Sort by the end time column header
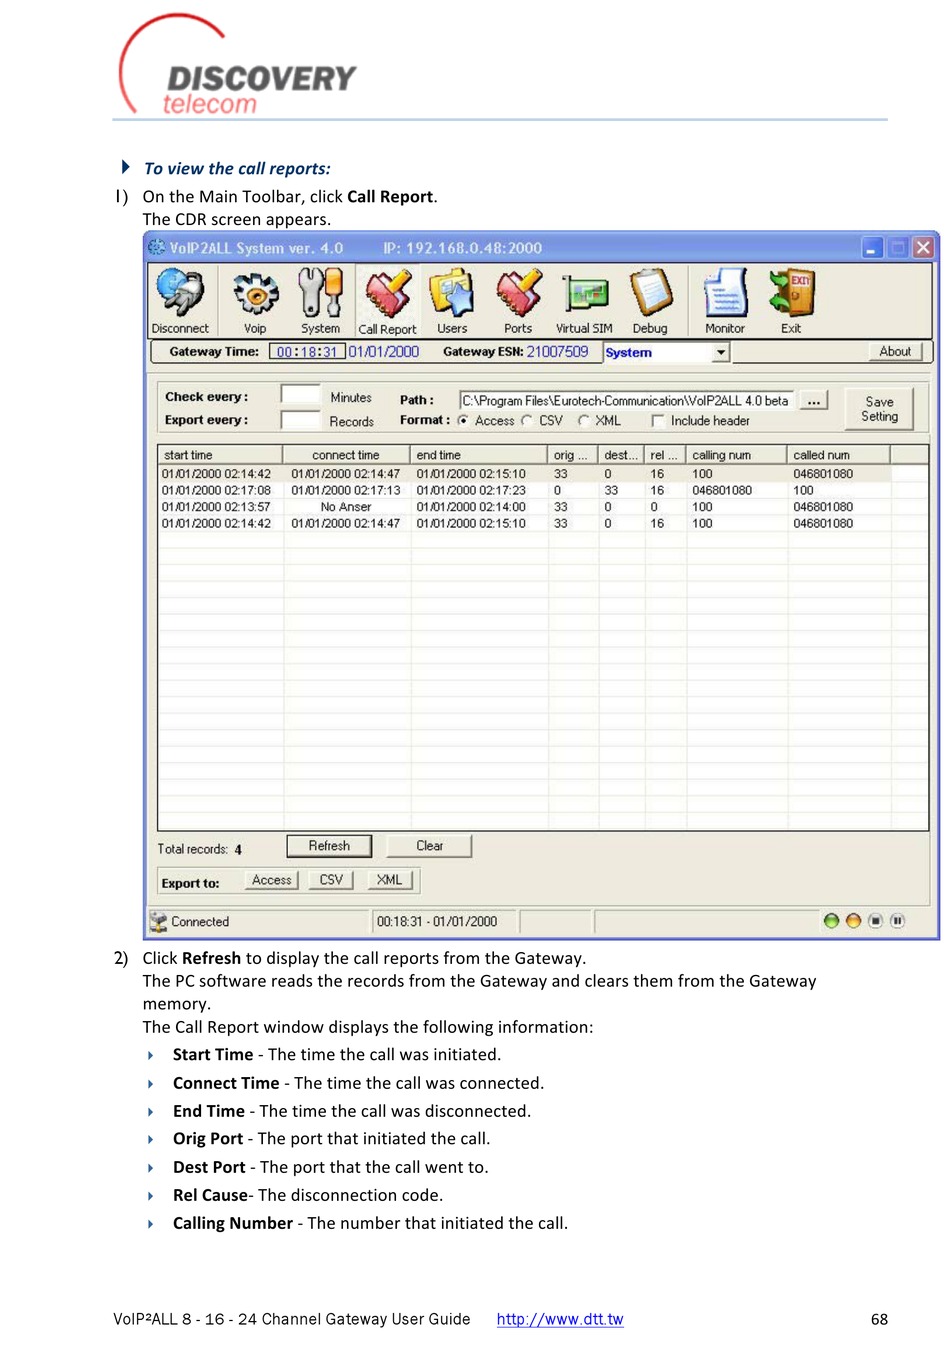The width and height of the screenshot is (950, 1370). pos(479,455)
